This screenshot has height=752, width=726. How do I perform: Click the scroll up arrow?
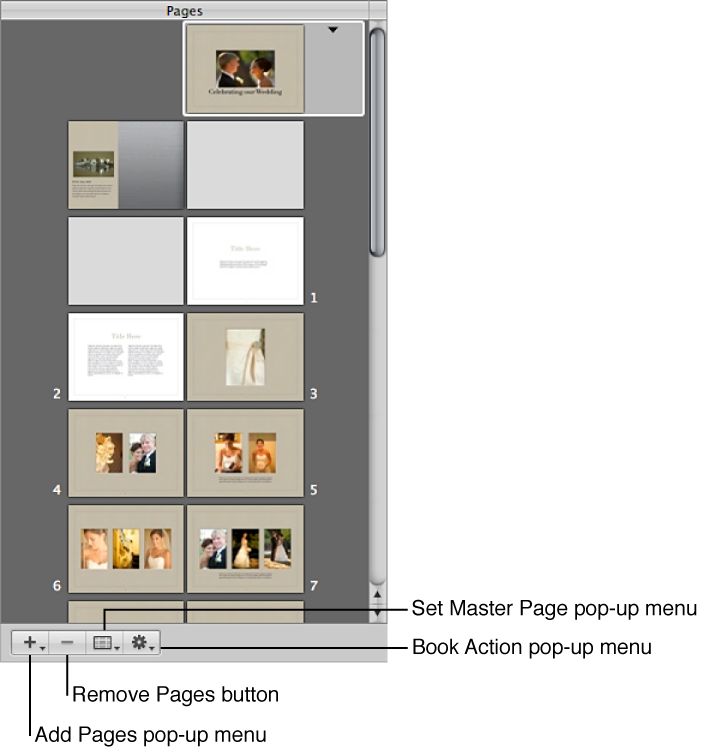tap(377, 595)
